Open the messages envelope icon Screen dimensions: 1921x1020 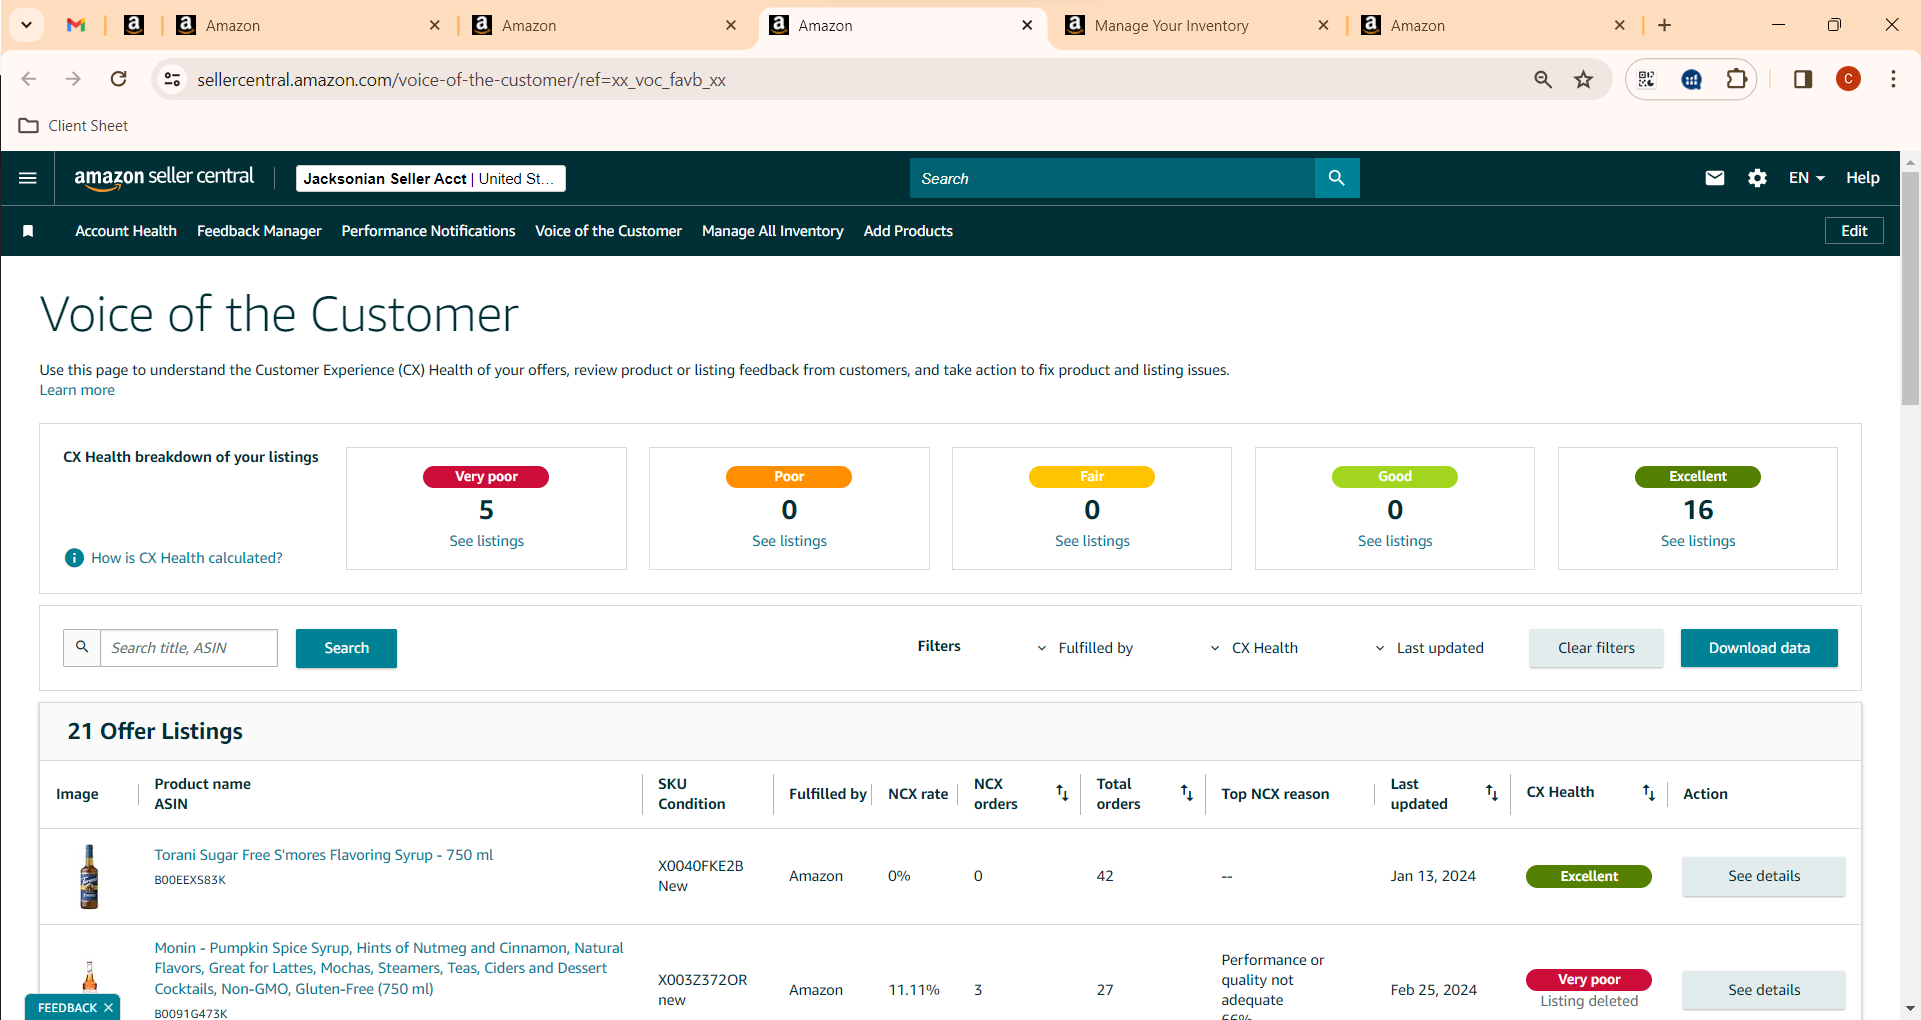coord(1715,178)
